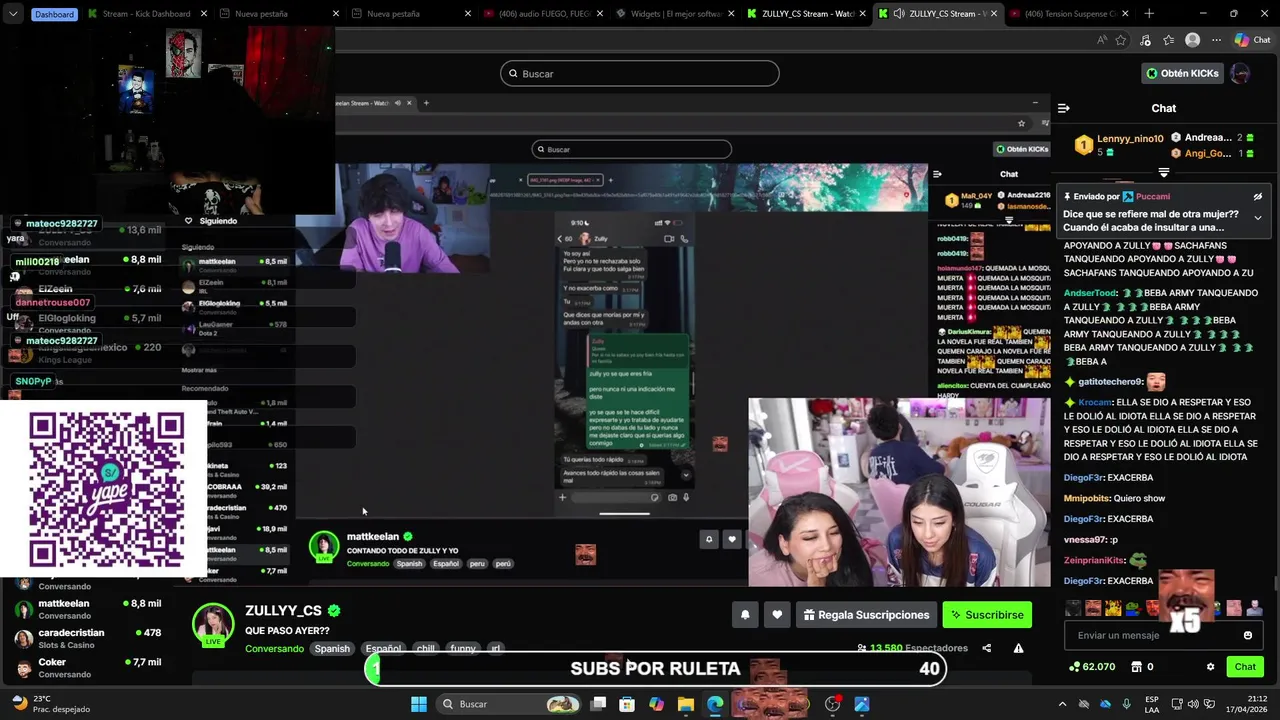Screen dimensions: 1280x720
Task: Open Microsoft Edge from taskbar
Action: (715, 704)
